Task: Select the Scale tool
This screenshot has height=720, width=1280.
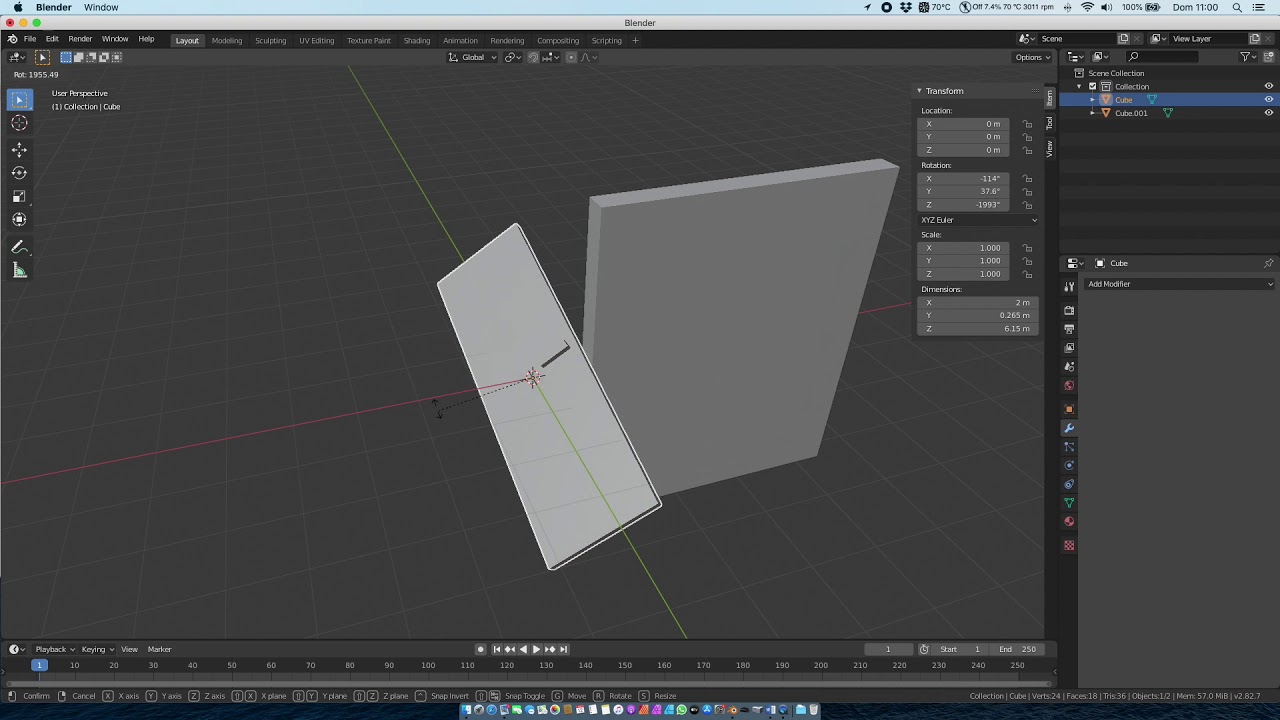Action: [19, 197]
